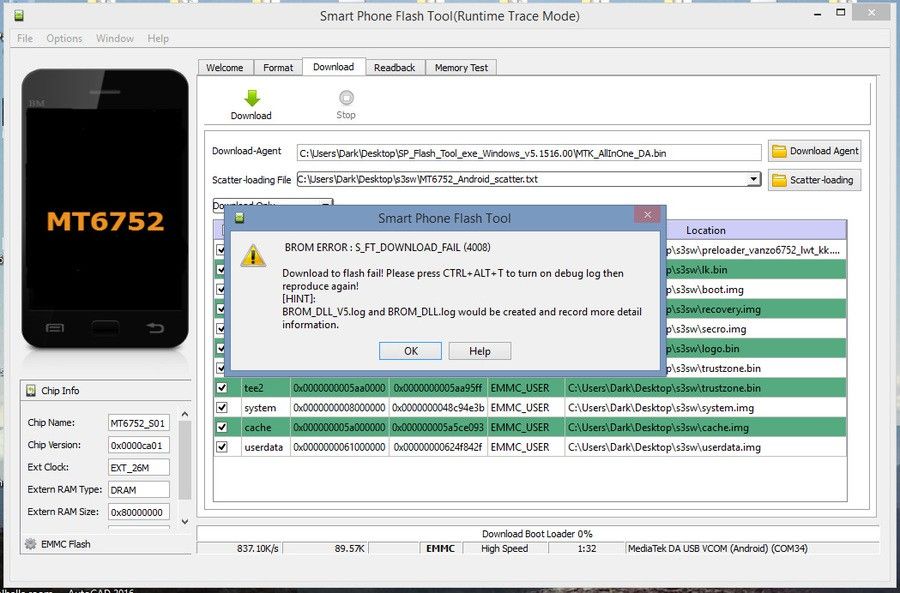Click the system.img location cell

click(x=705, y=408)
